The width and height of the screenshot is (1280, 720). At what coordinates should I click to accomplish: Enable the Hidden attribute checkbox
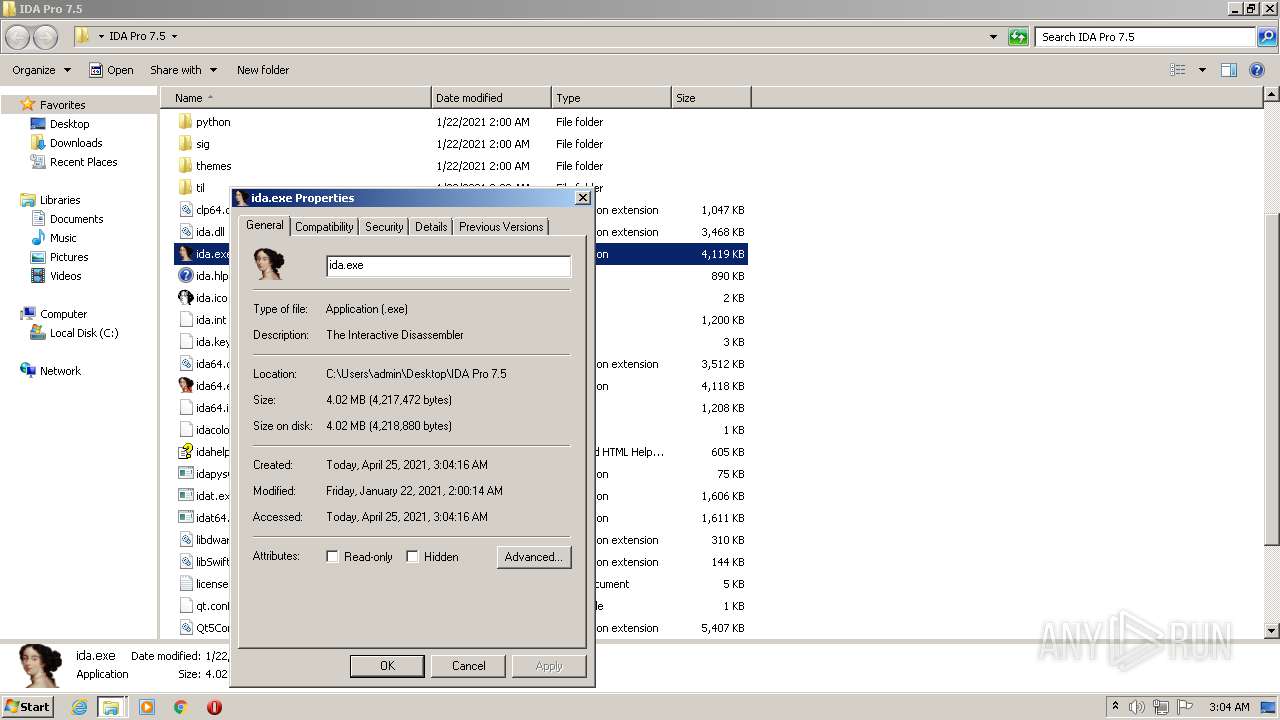pos(412,557)
